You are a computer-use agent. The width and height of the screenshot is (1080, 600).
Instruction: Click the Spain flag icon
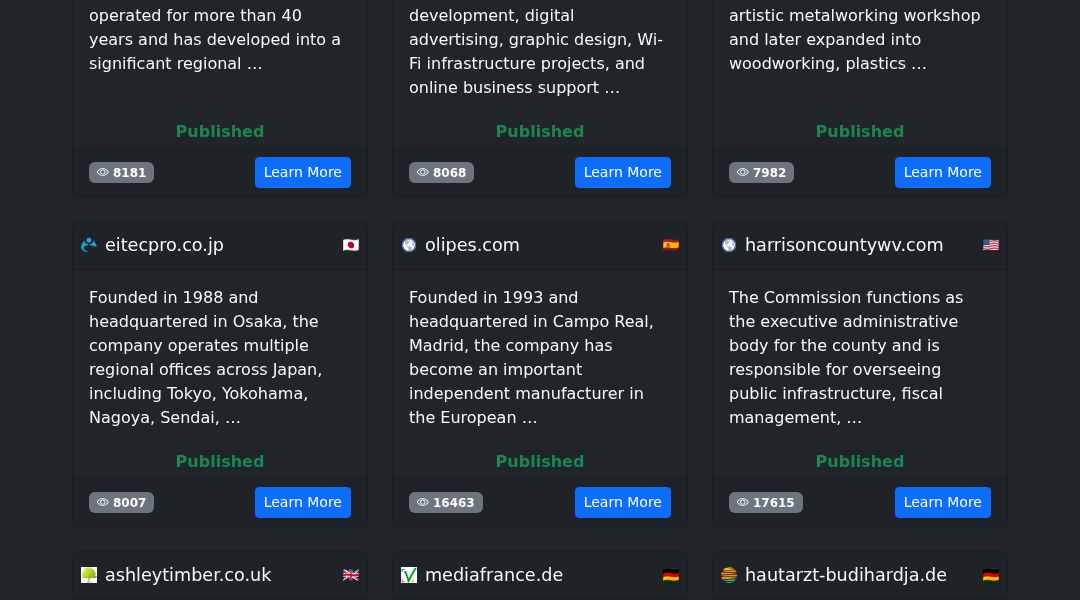(671, 245)
